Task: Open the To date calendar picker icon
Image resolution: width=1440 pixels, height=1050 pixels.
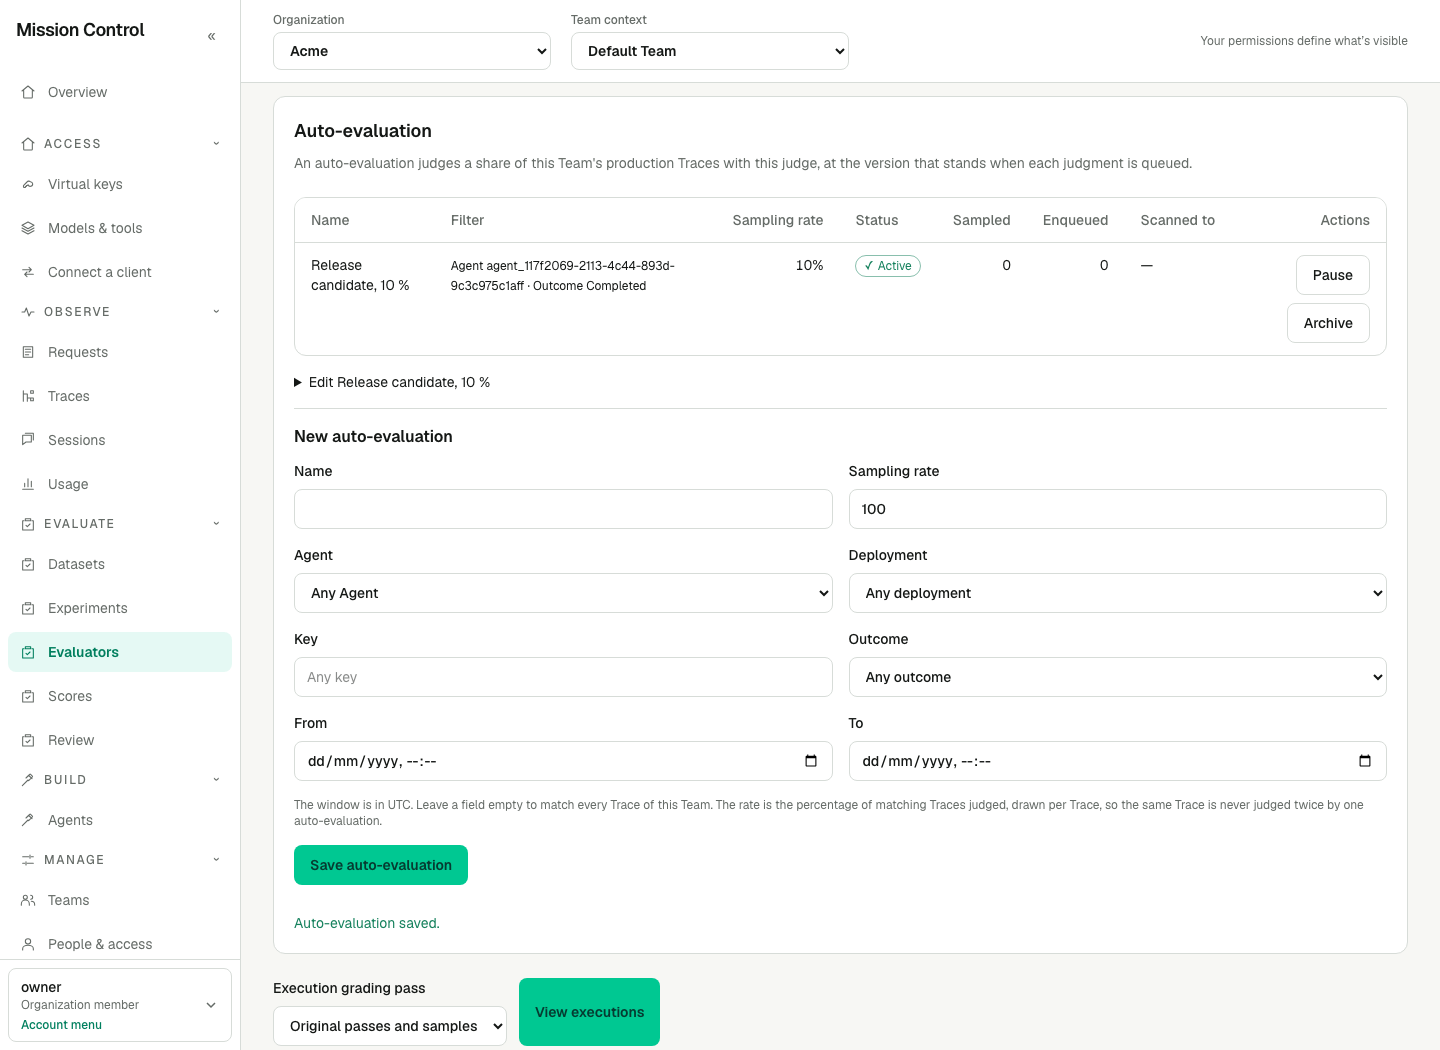Action: (1365, 761)
